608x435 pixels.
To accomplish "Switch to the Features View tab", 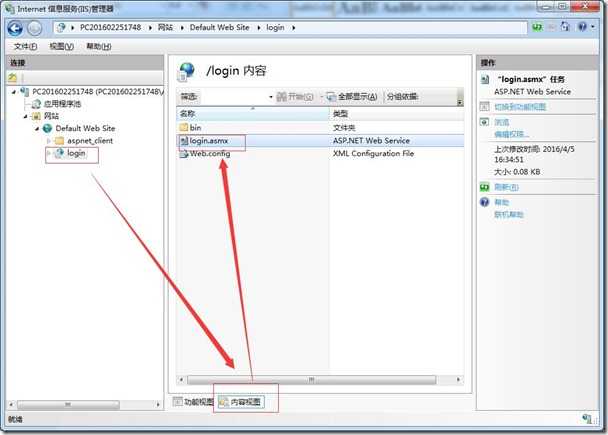I will click(193, 402).
